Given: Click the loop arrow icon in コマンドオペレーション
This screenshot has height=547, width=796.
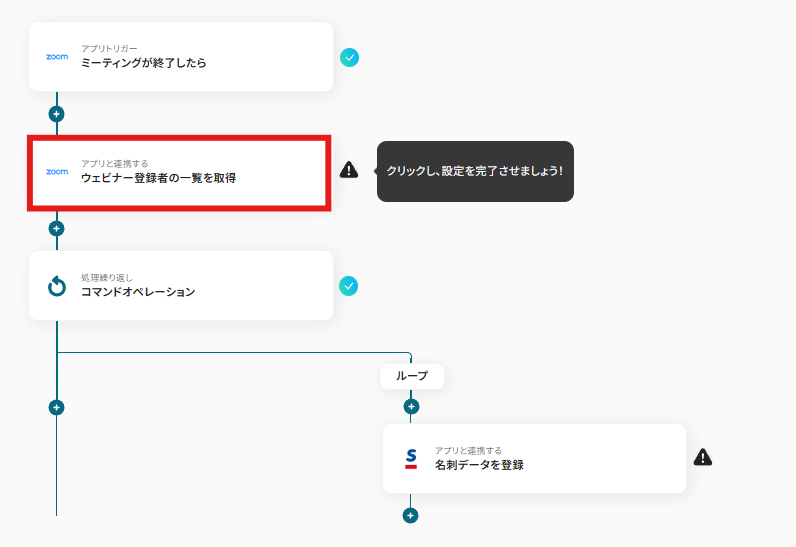Looking at the screenshot, I should click(57, 286).
